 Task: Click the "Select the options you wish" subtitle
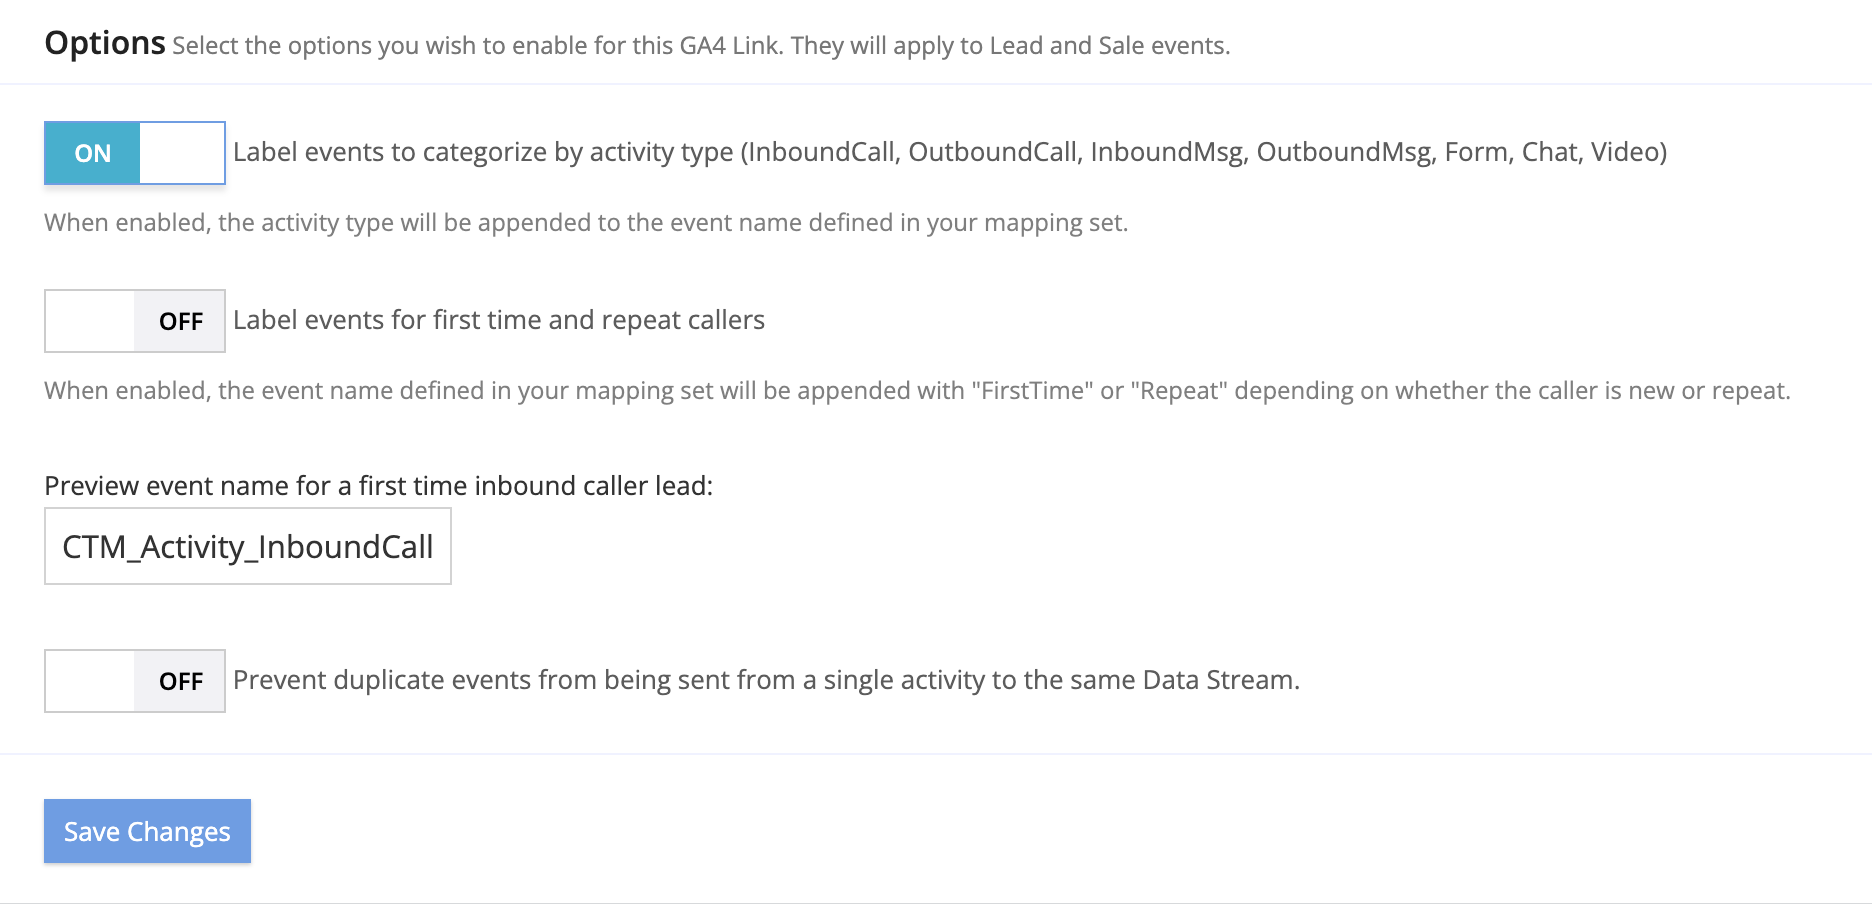click(x=700, y=46)
